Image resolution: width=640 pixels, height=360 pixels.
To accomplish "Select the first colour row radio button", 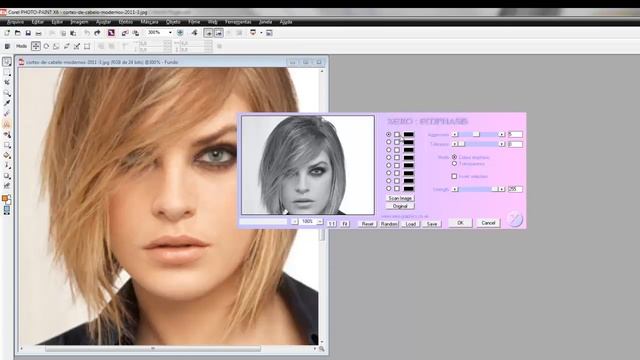I will coord(389,134).
